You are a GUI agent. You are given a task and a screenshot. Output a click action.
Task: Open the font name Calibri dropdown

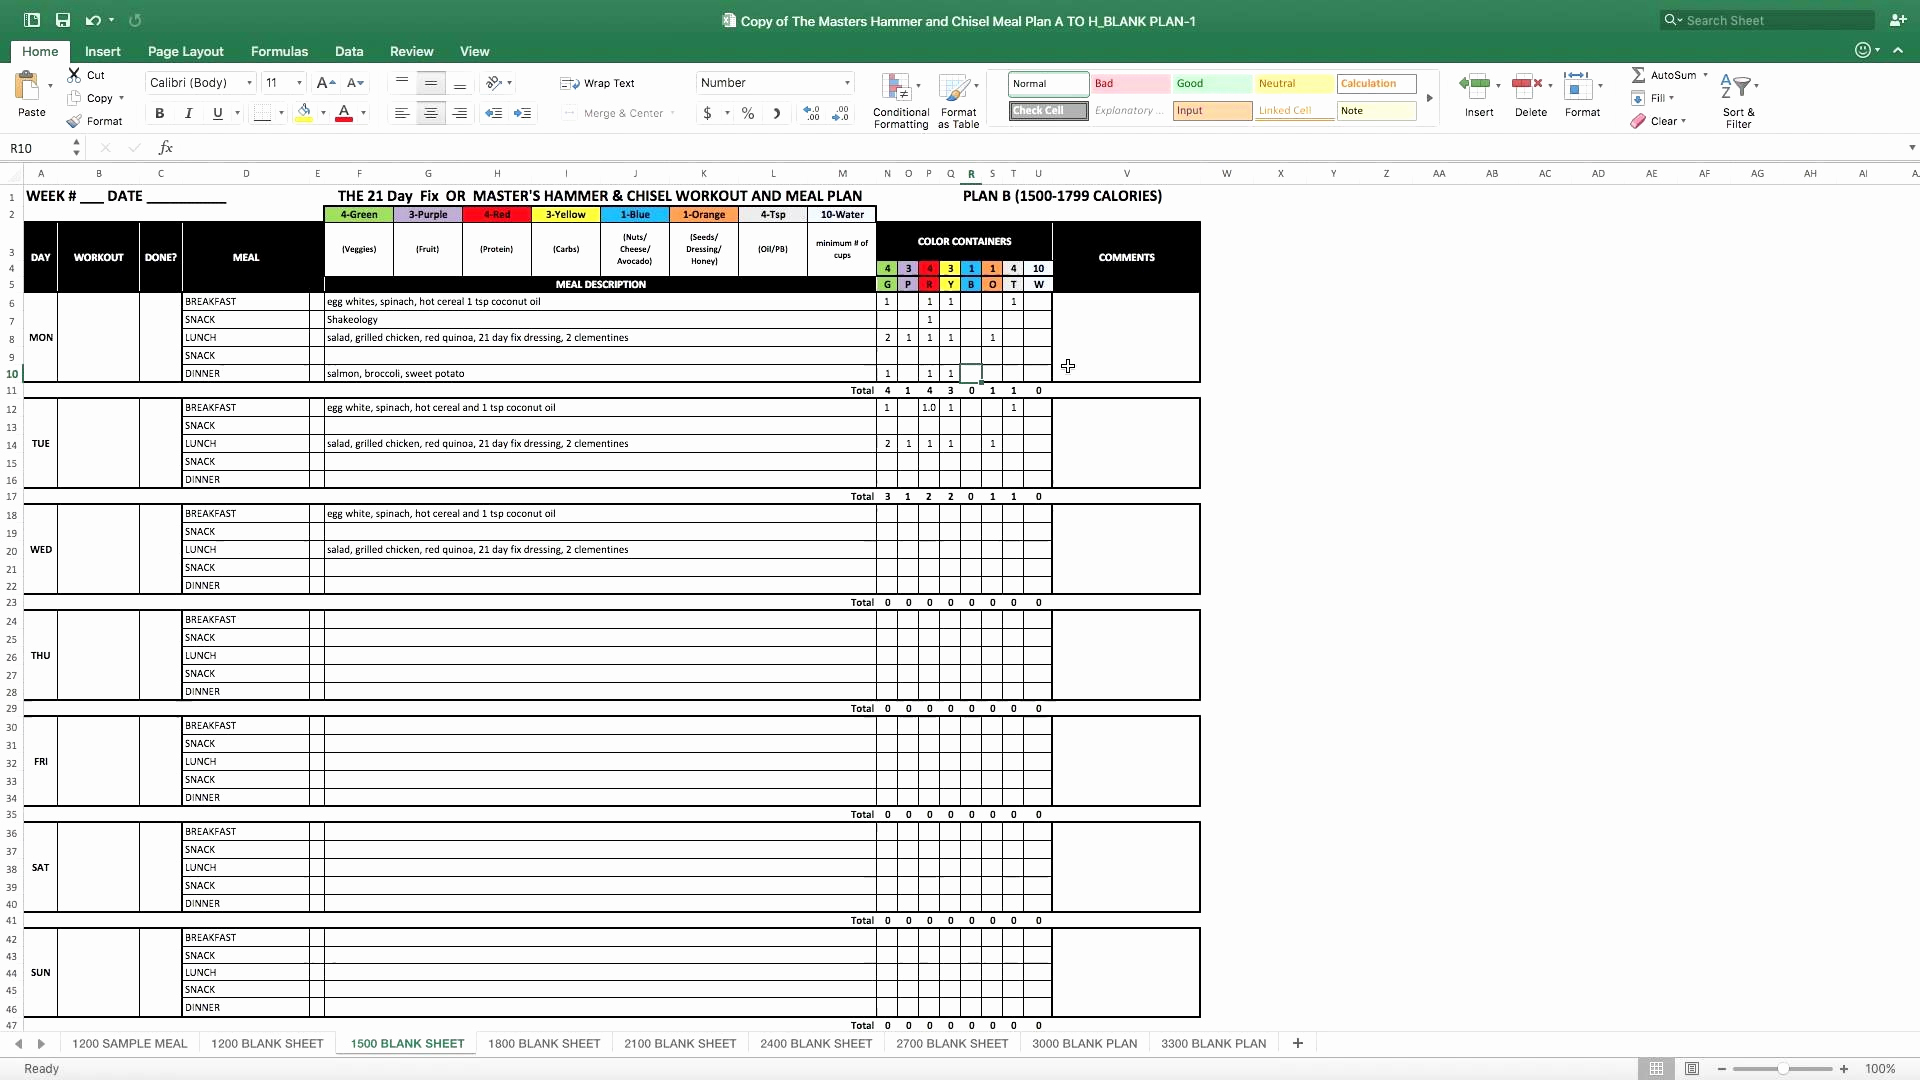click(249, 83)
